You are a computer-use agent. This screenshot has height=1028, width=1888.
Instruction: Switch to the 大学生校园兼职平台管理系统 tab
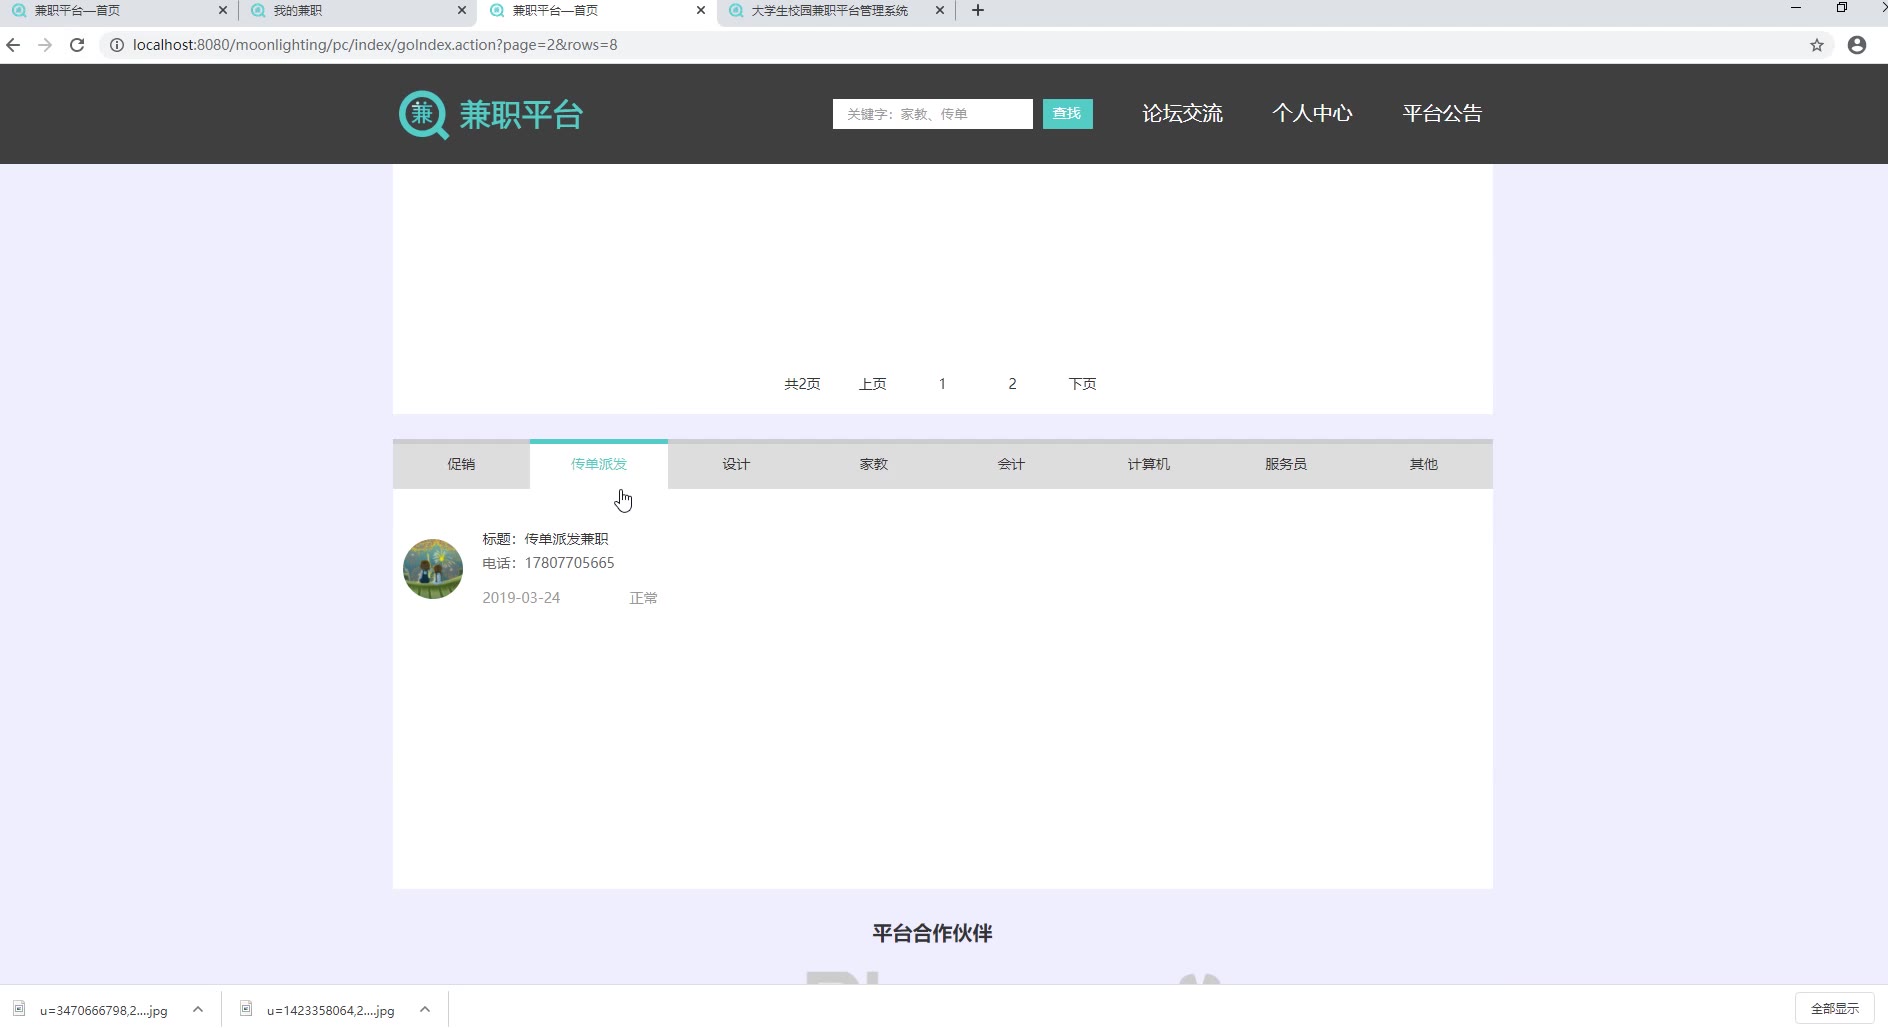click(836, 10)
